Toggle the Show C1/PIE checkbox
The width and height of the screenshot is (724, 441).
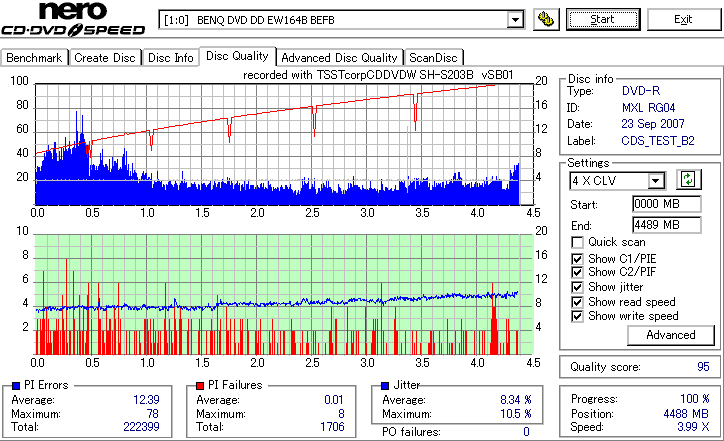pyautogui.click(x=577, y=259)
